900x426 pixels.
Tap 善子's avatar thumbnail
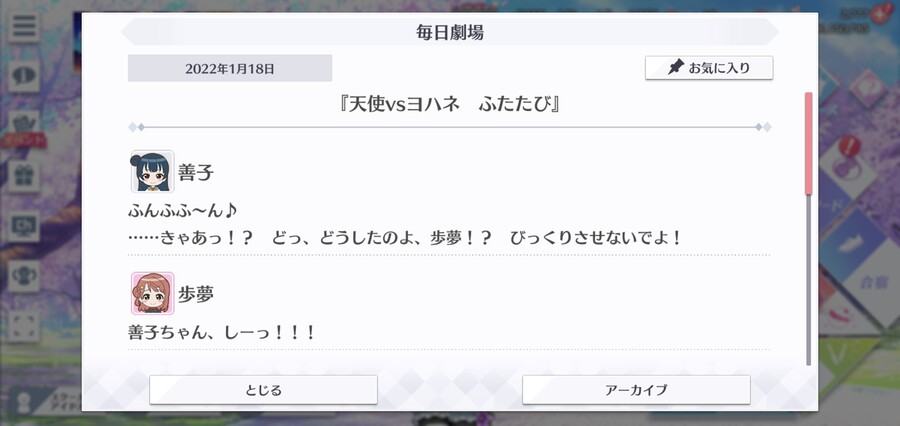152,171
